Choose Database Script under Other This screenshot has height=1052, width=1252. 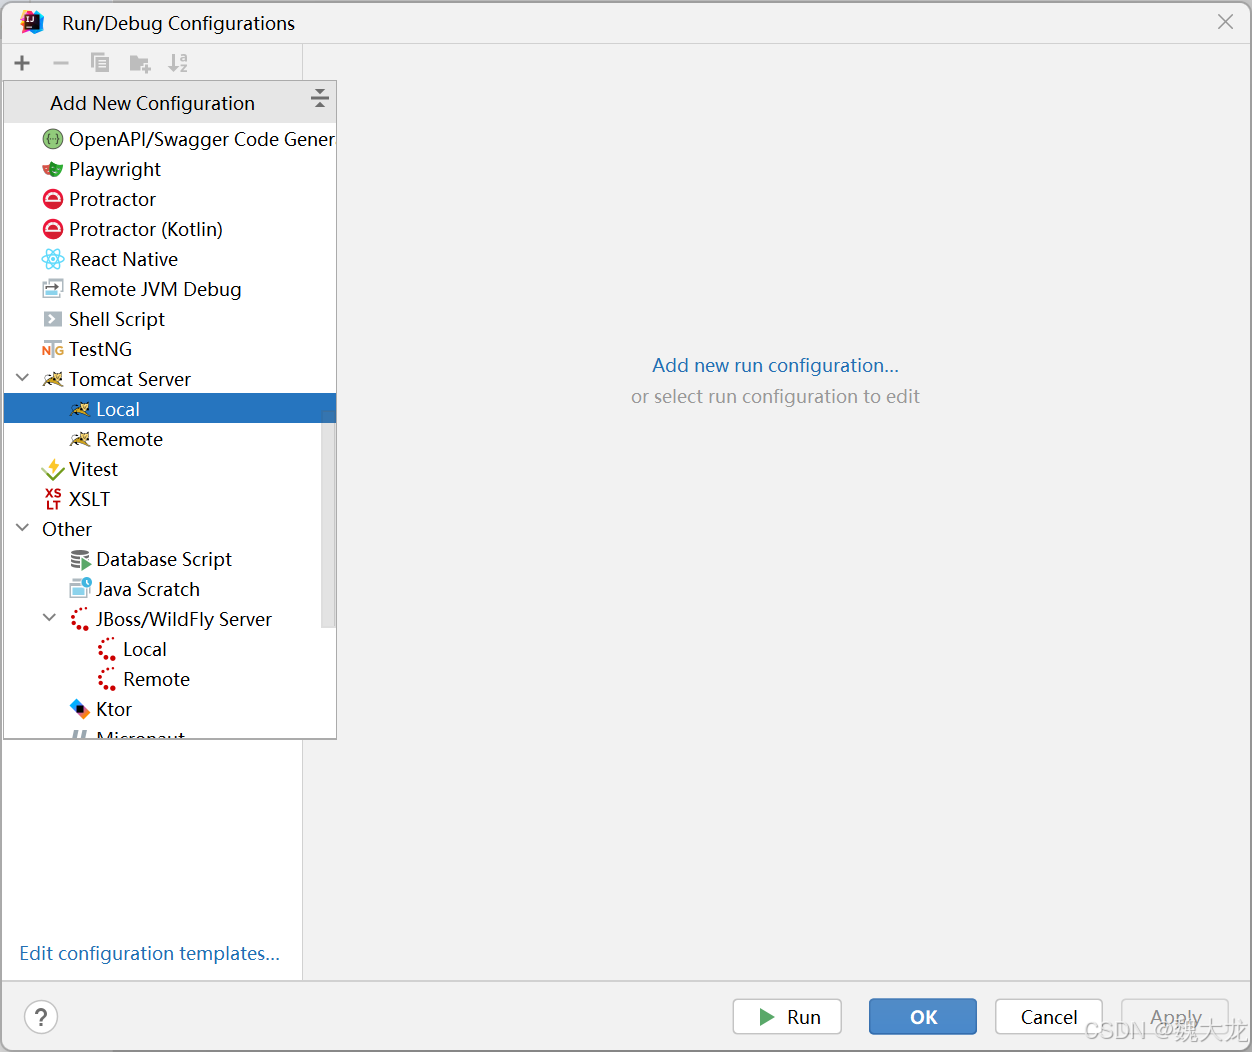170,559
